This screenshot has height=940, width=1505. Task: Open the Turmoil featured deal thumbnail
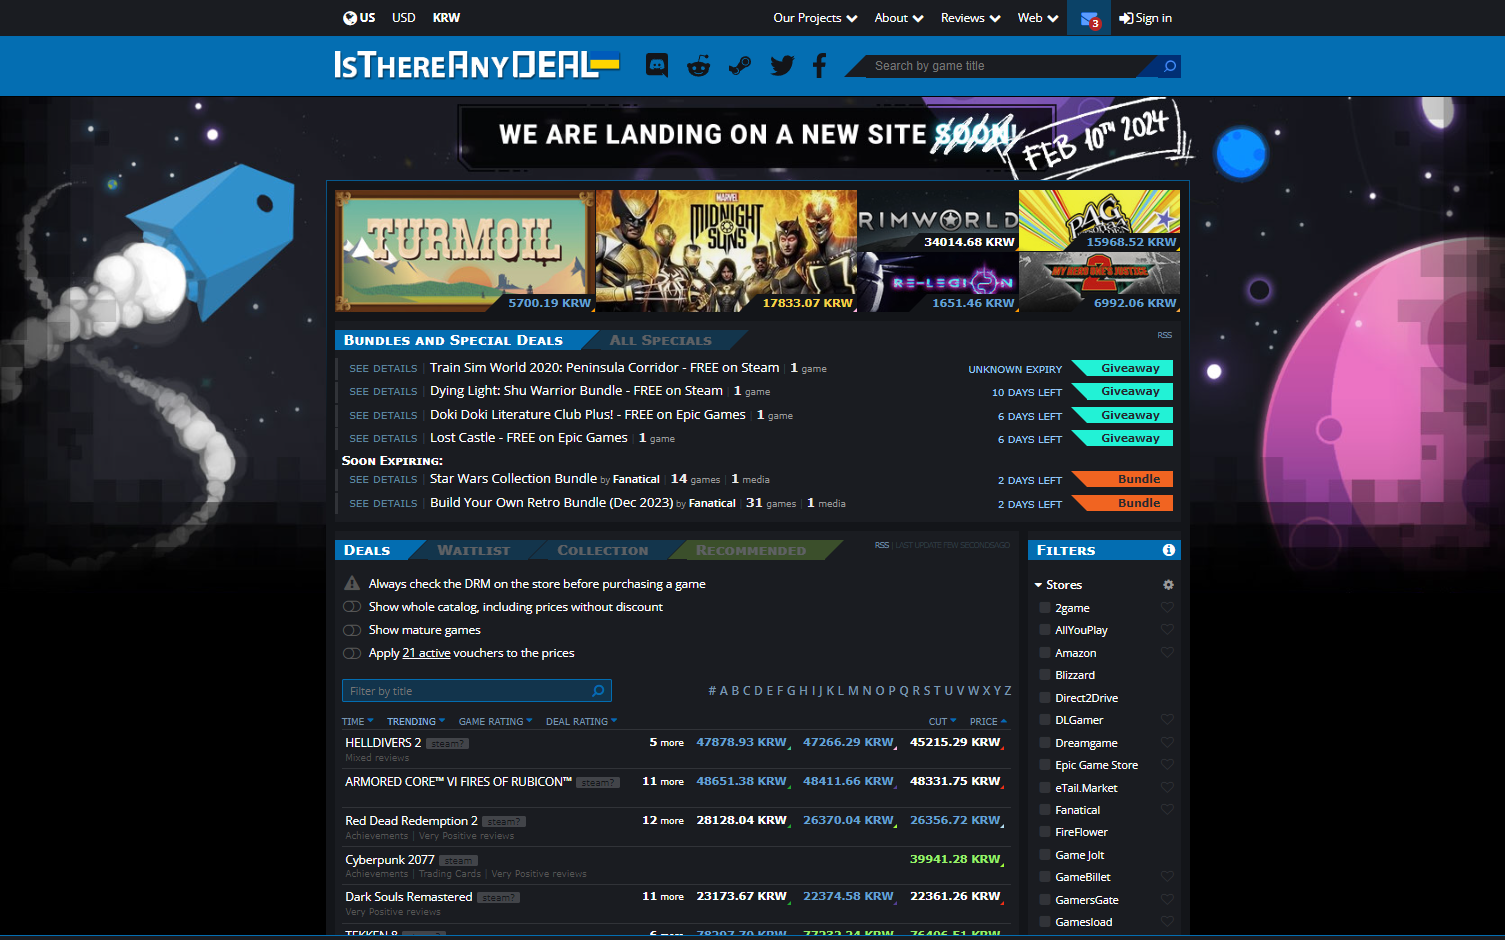465,251
